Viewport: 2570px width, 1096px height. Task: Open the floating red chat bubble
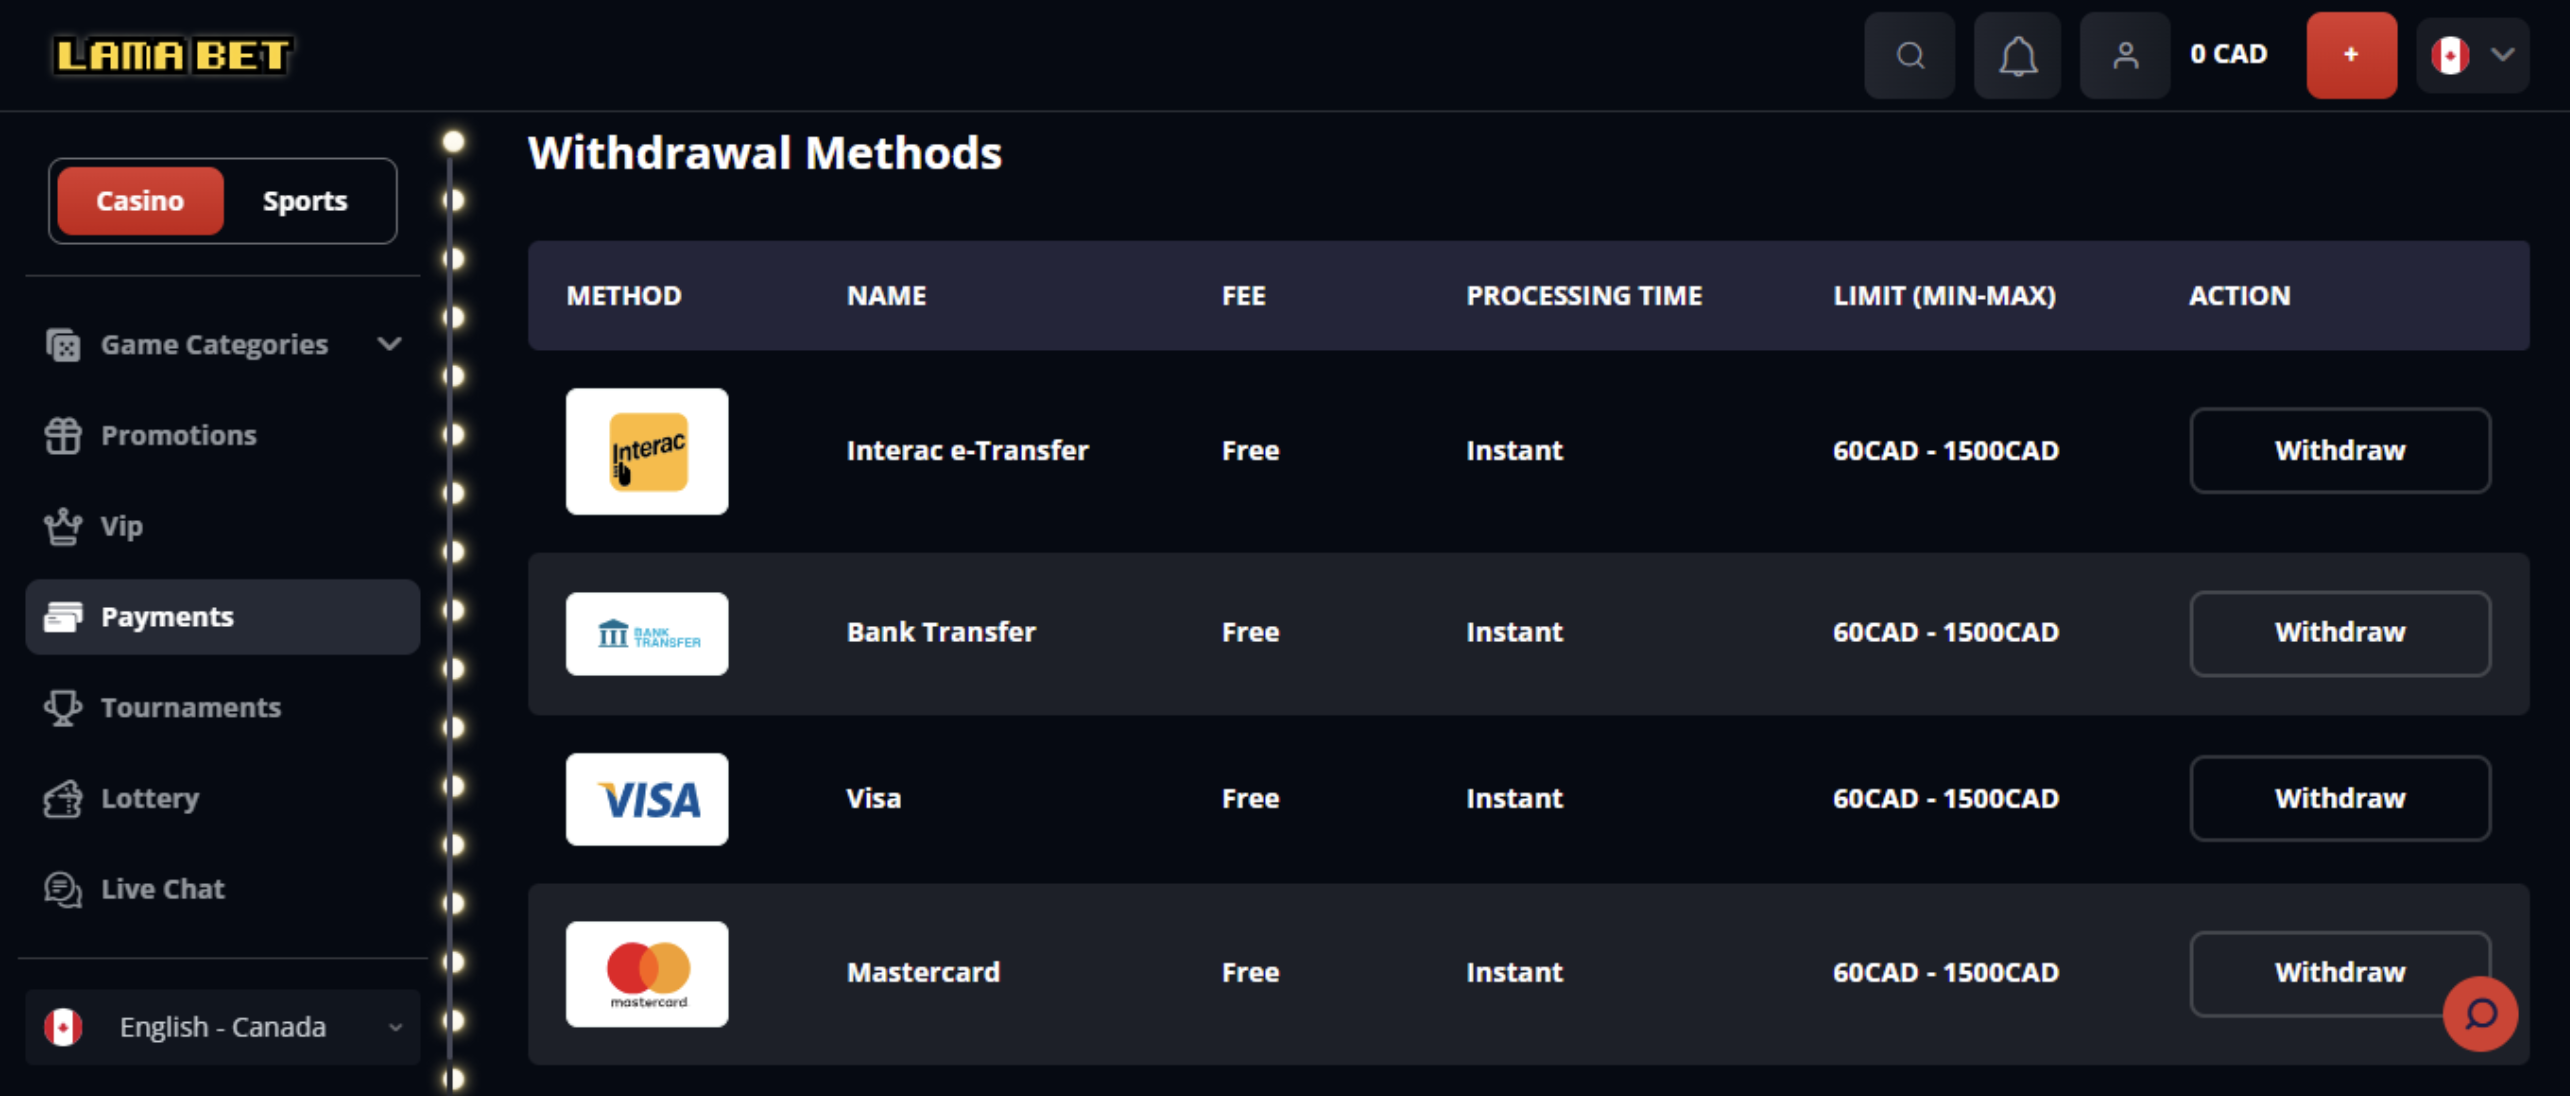coord(2480,1014)
